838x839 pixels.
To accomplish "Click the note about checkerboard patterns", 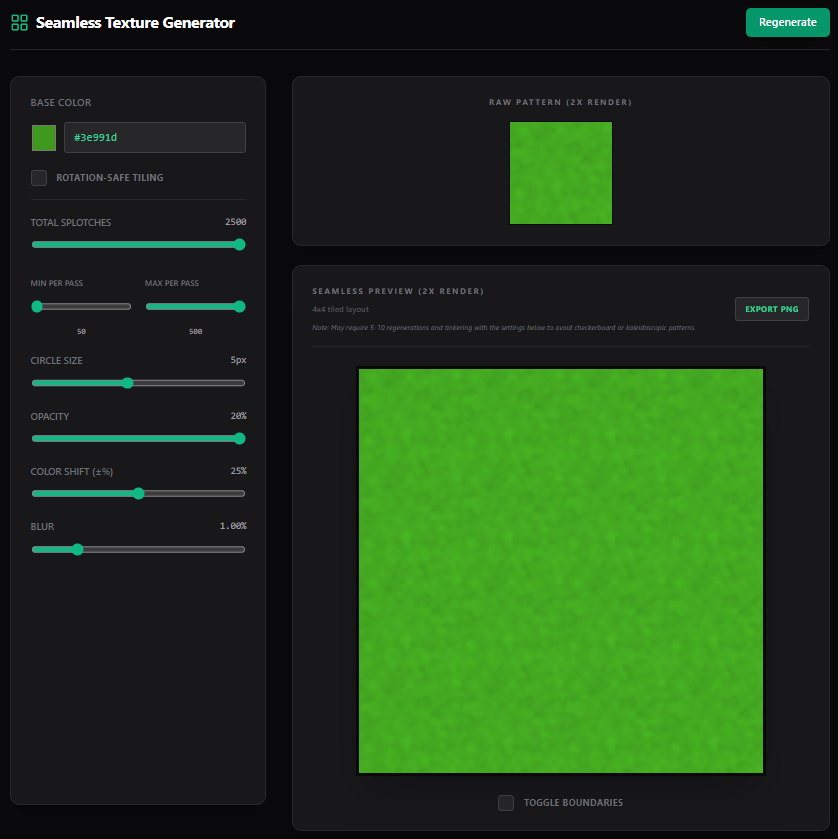I will (x=504, y=327).
